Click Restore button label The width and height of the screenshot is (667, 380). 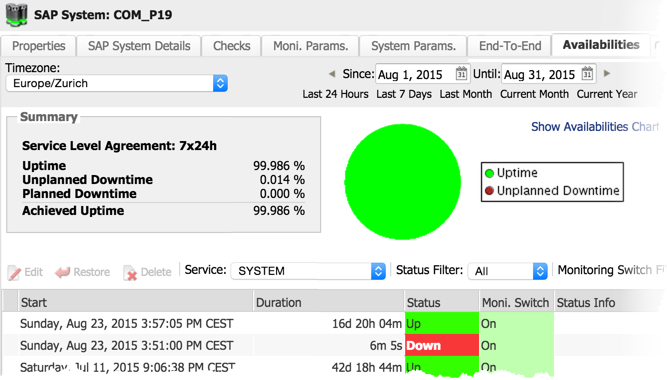[91, 272]
